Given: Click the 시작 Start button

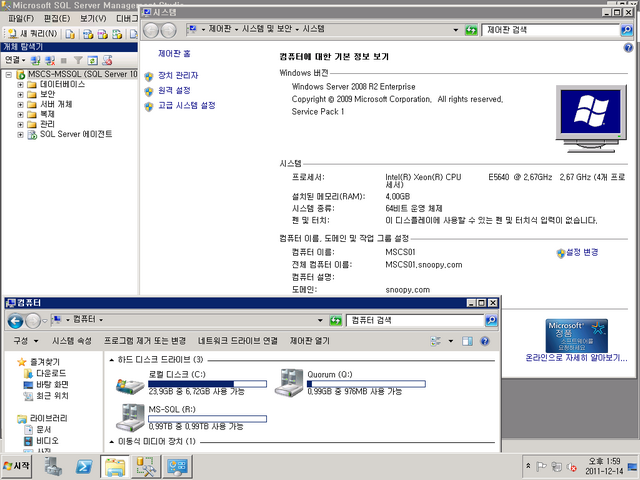Looking at the screenshot, I should [x=17, y=466].
